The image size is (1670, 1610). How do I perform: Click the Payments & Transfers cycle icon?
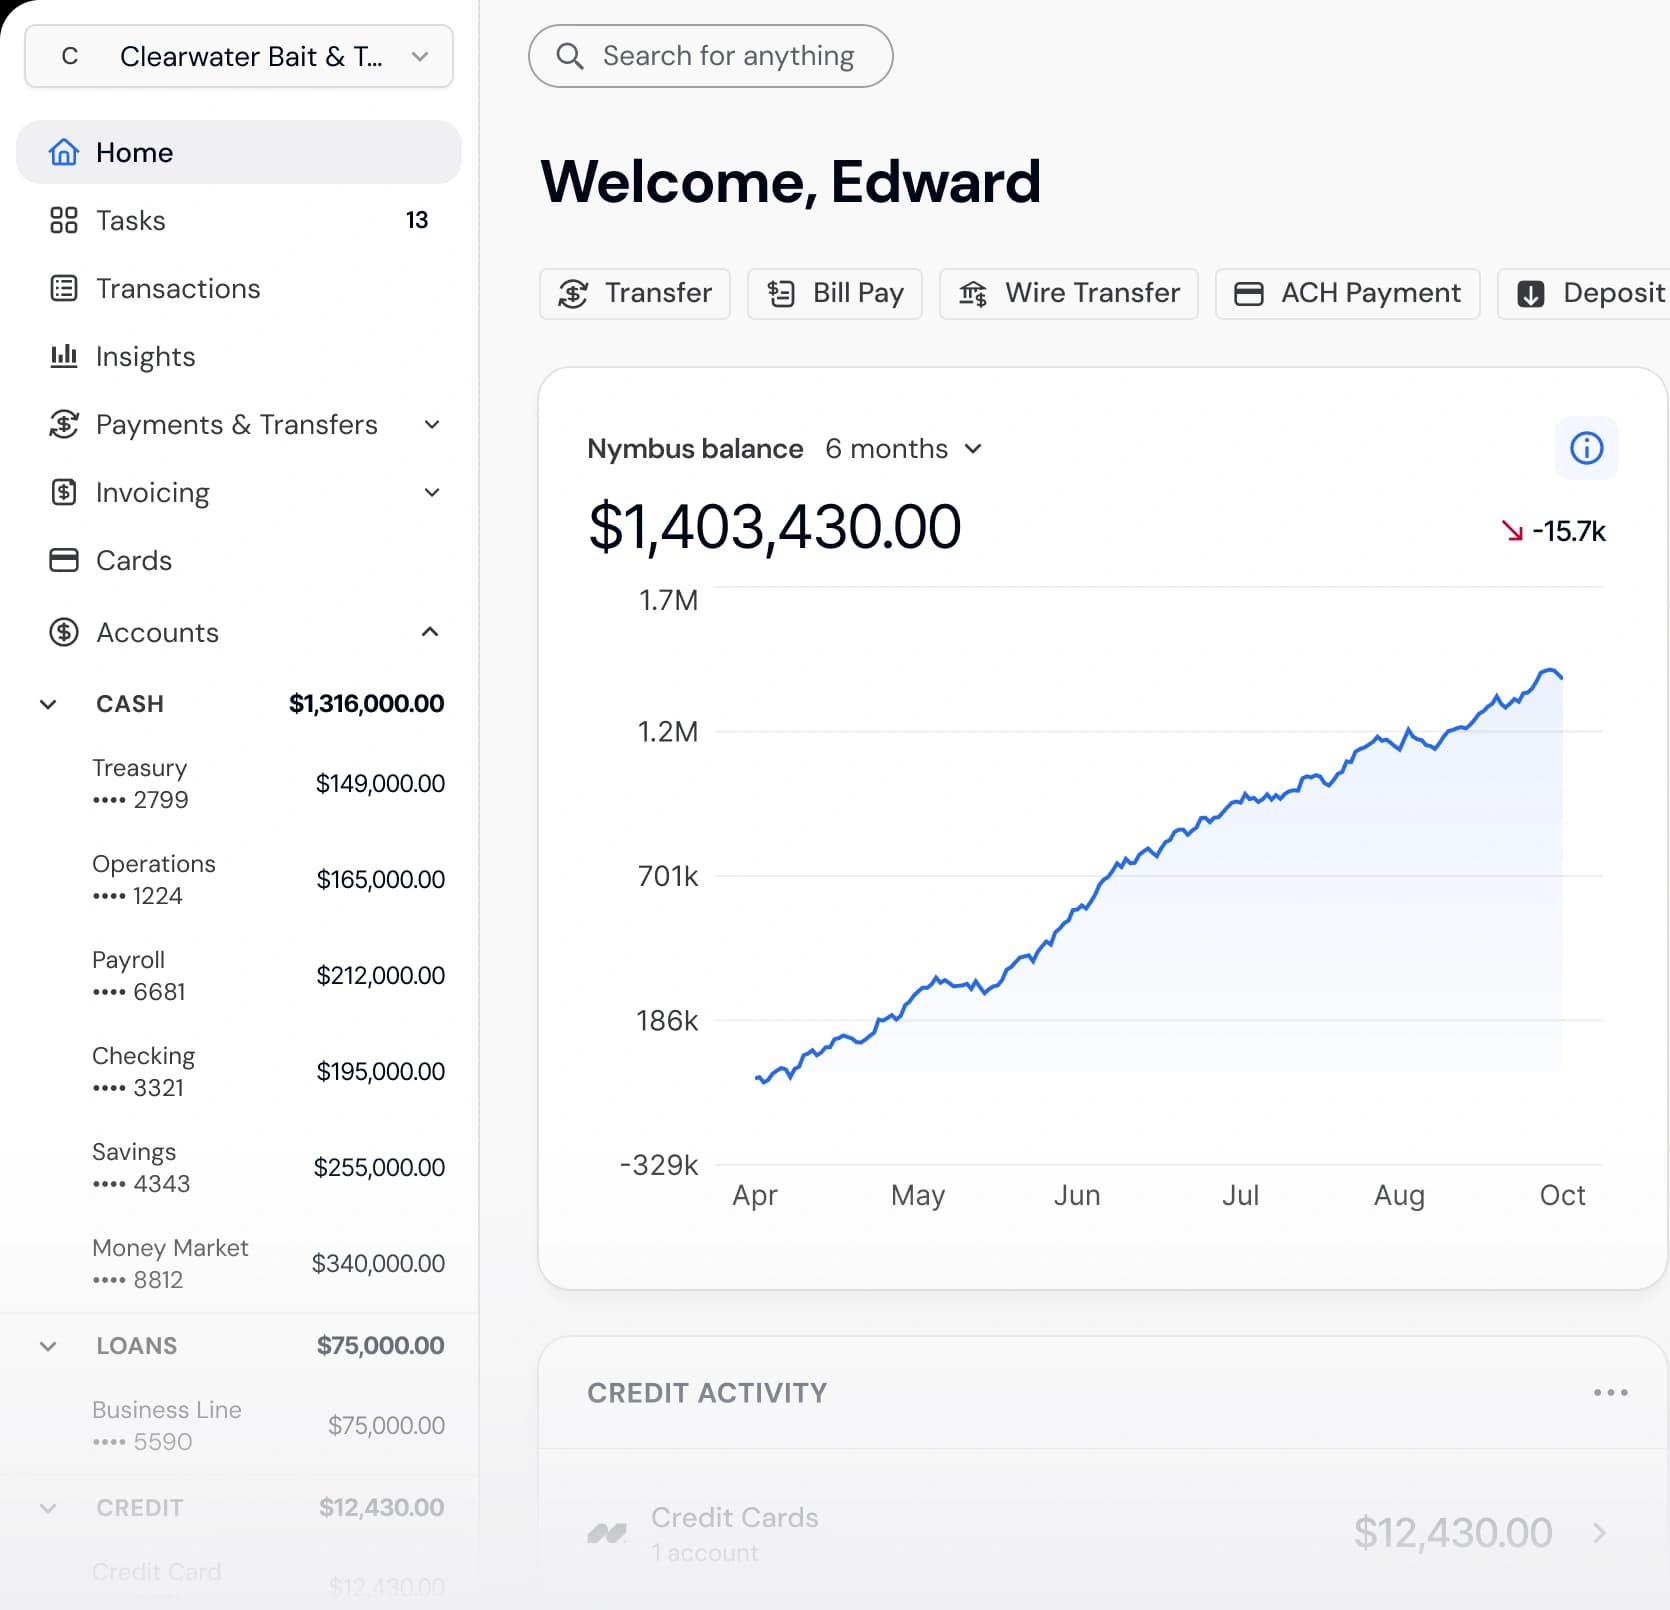tap(64, 424)
